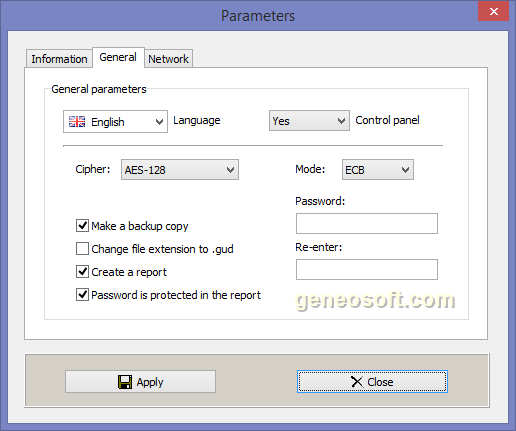The width and height of the screenshot is (516, 431).
Task: Select the General tab
Action: 118,57
